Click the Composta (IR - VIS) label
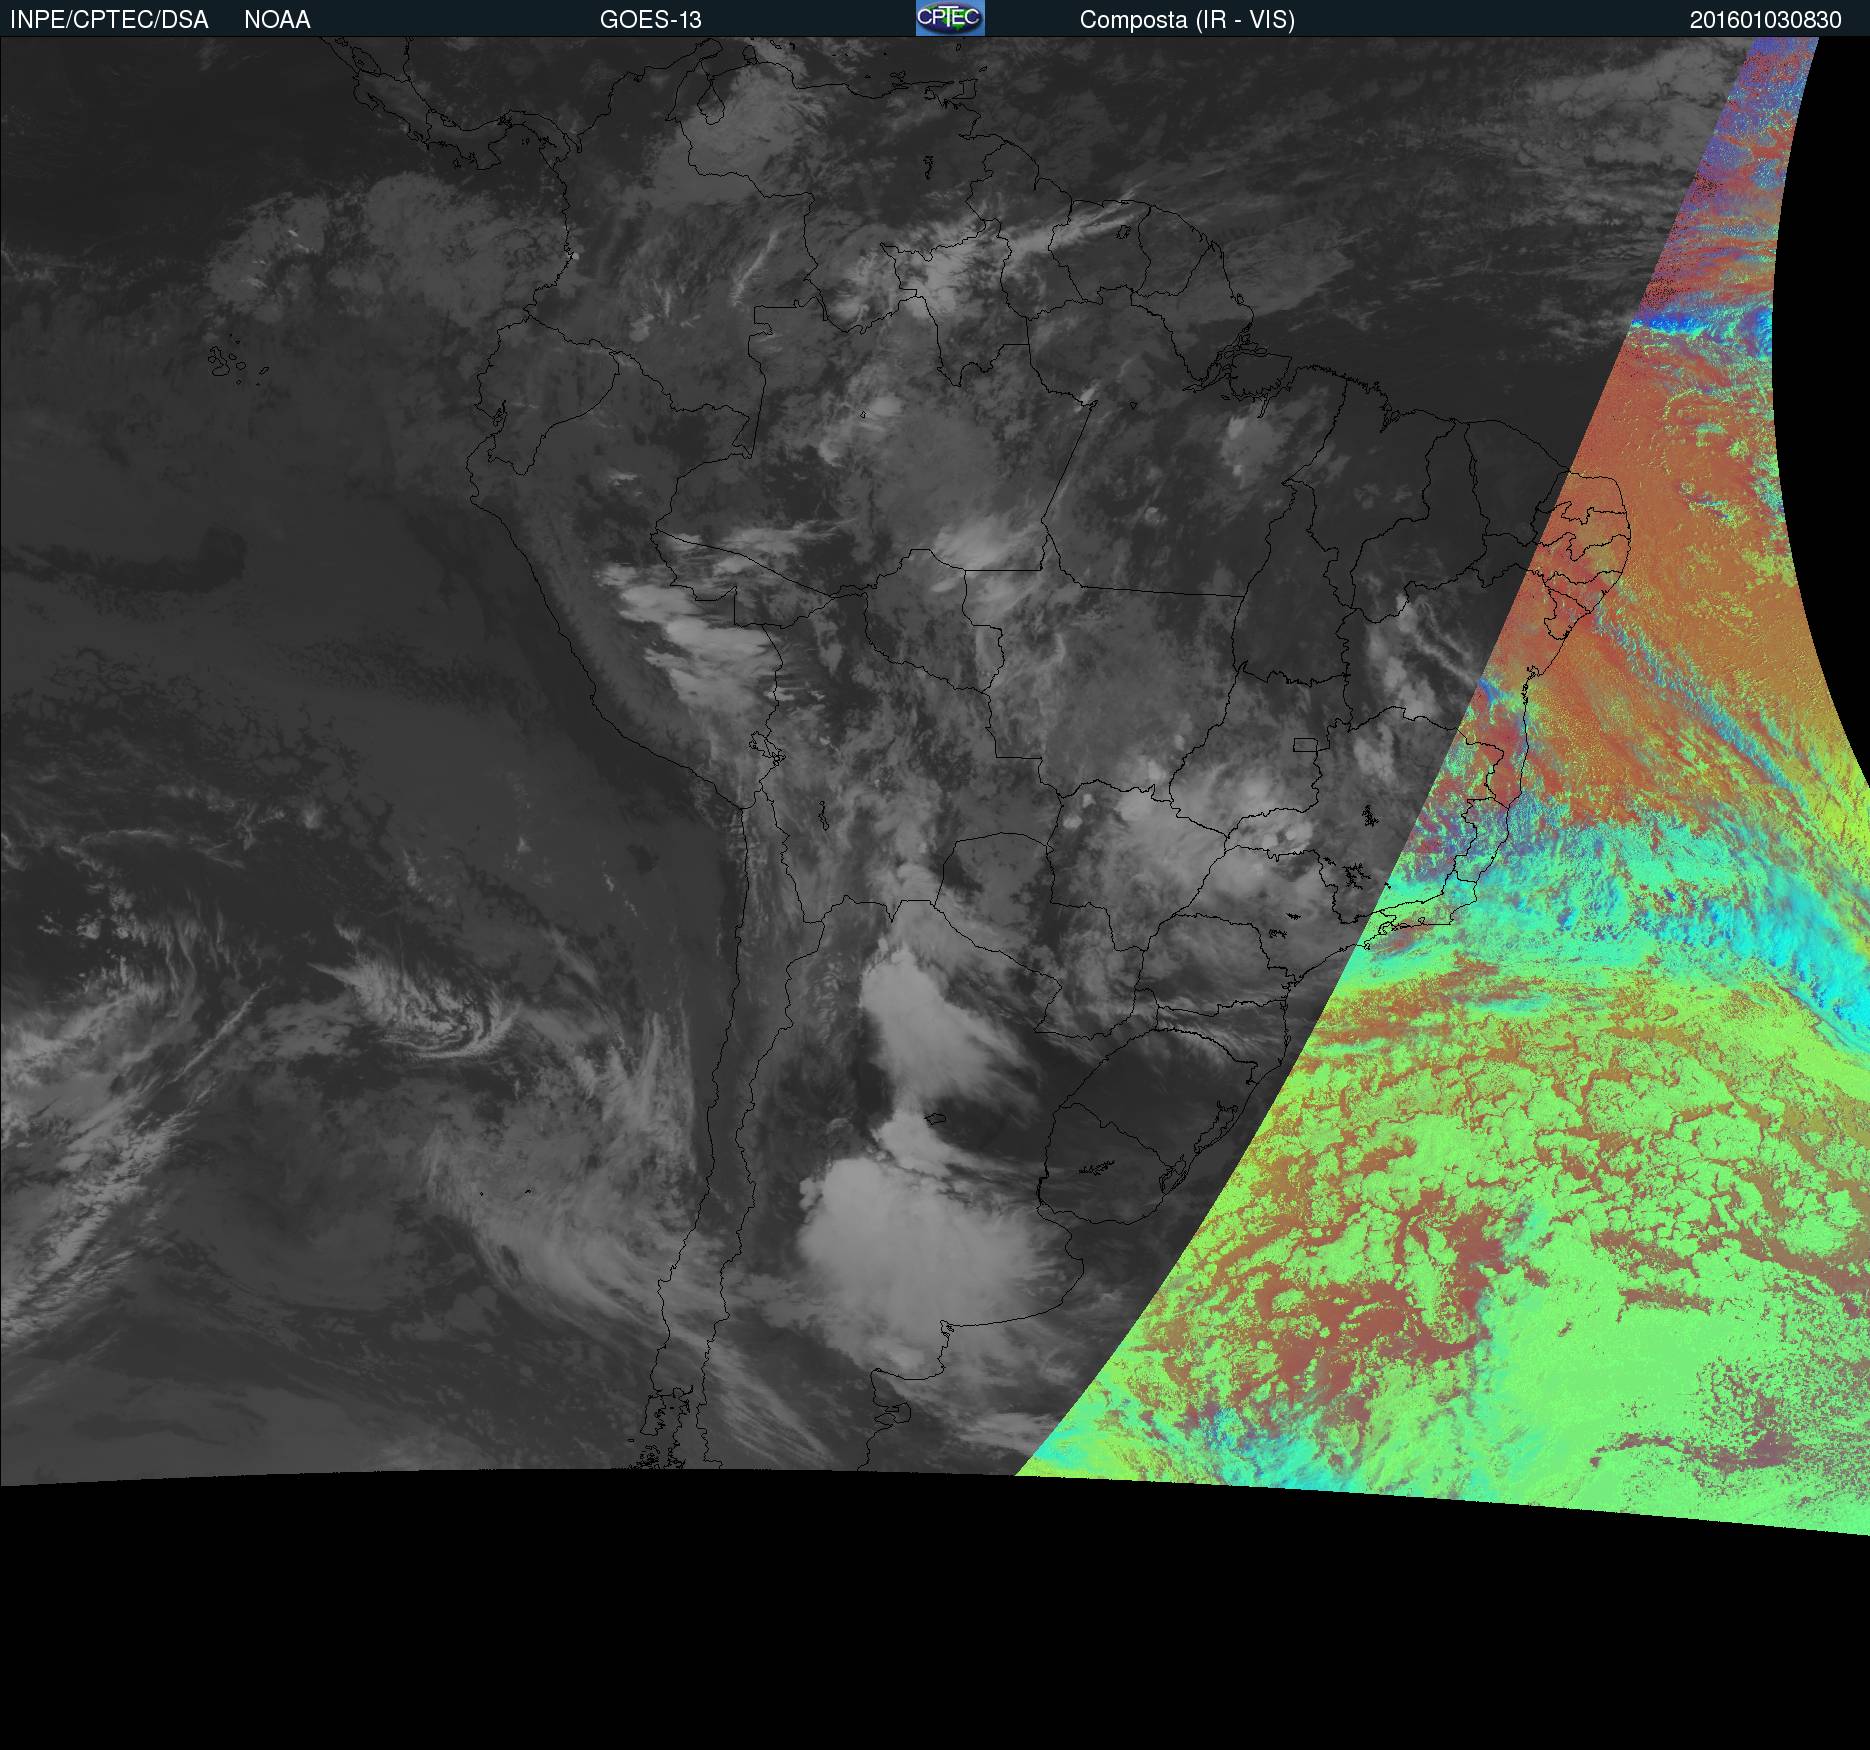The image size is (1870, 1750). click(x=1187, y=20)
